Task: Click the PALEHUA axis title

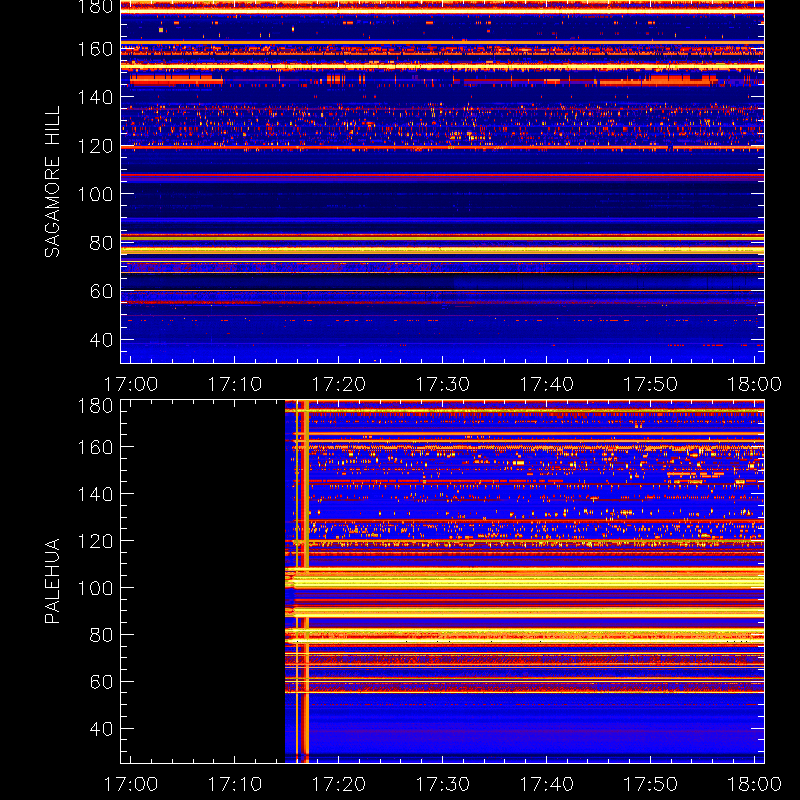Action: point(53,581)
